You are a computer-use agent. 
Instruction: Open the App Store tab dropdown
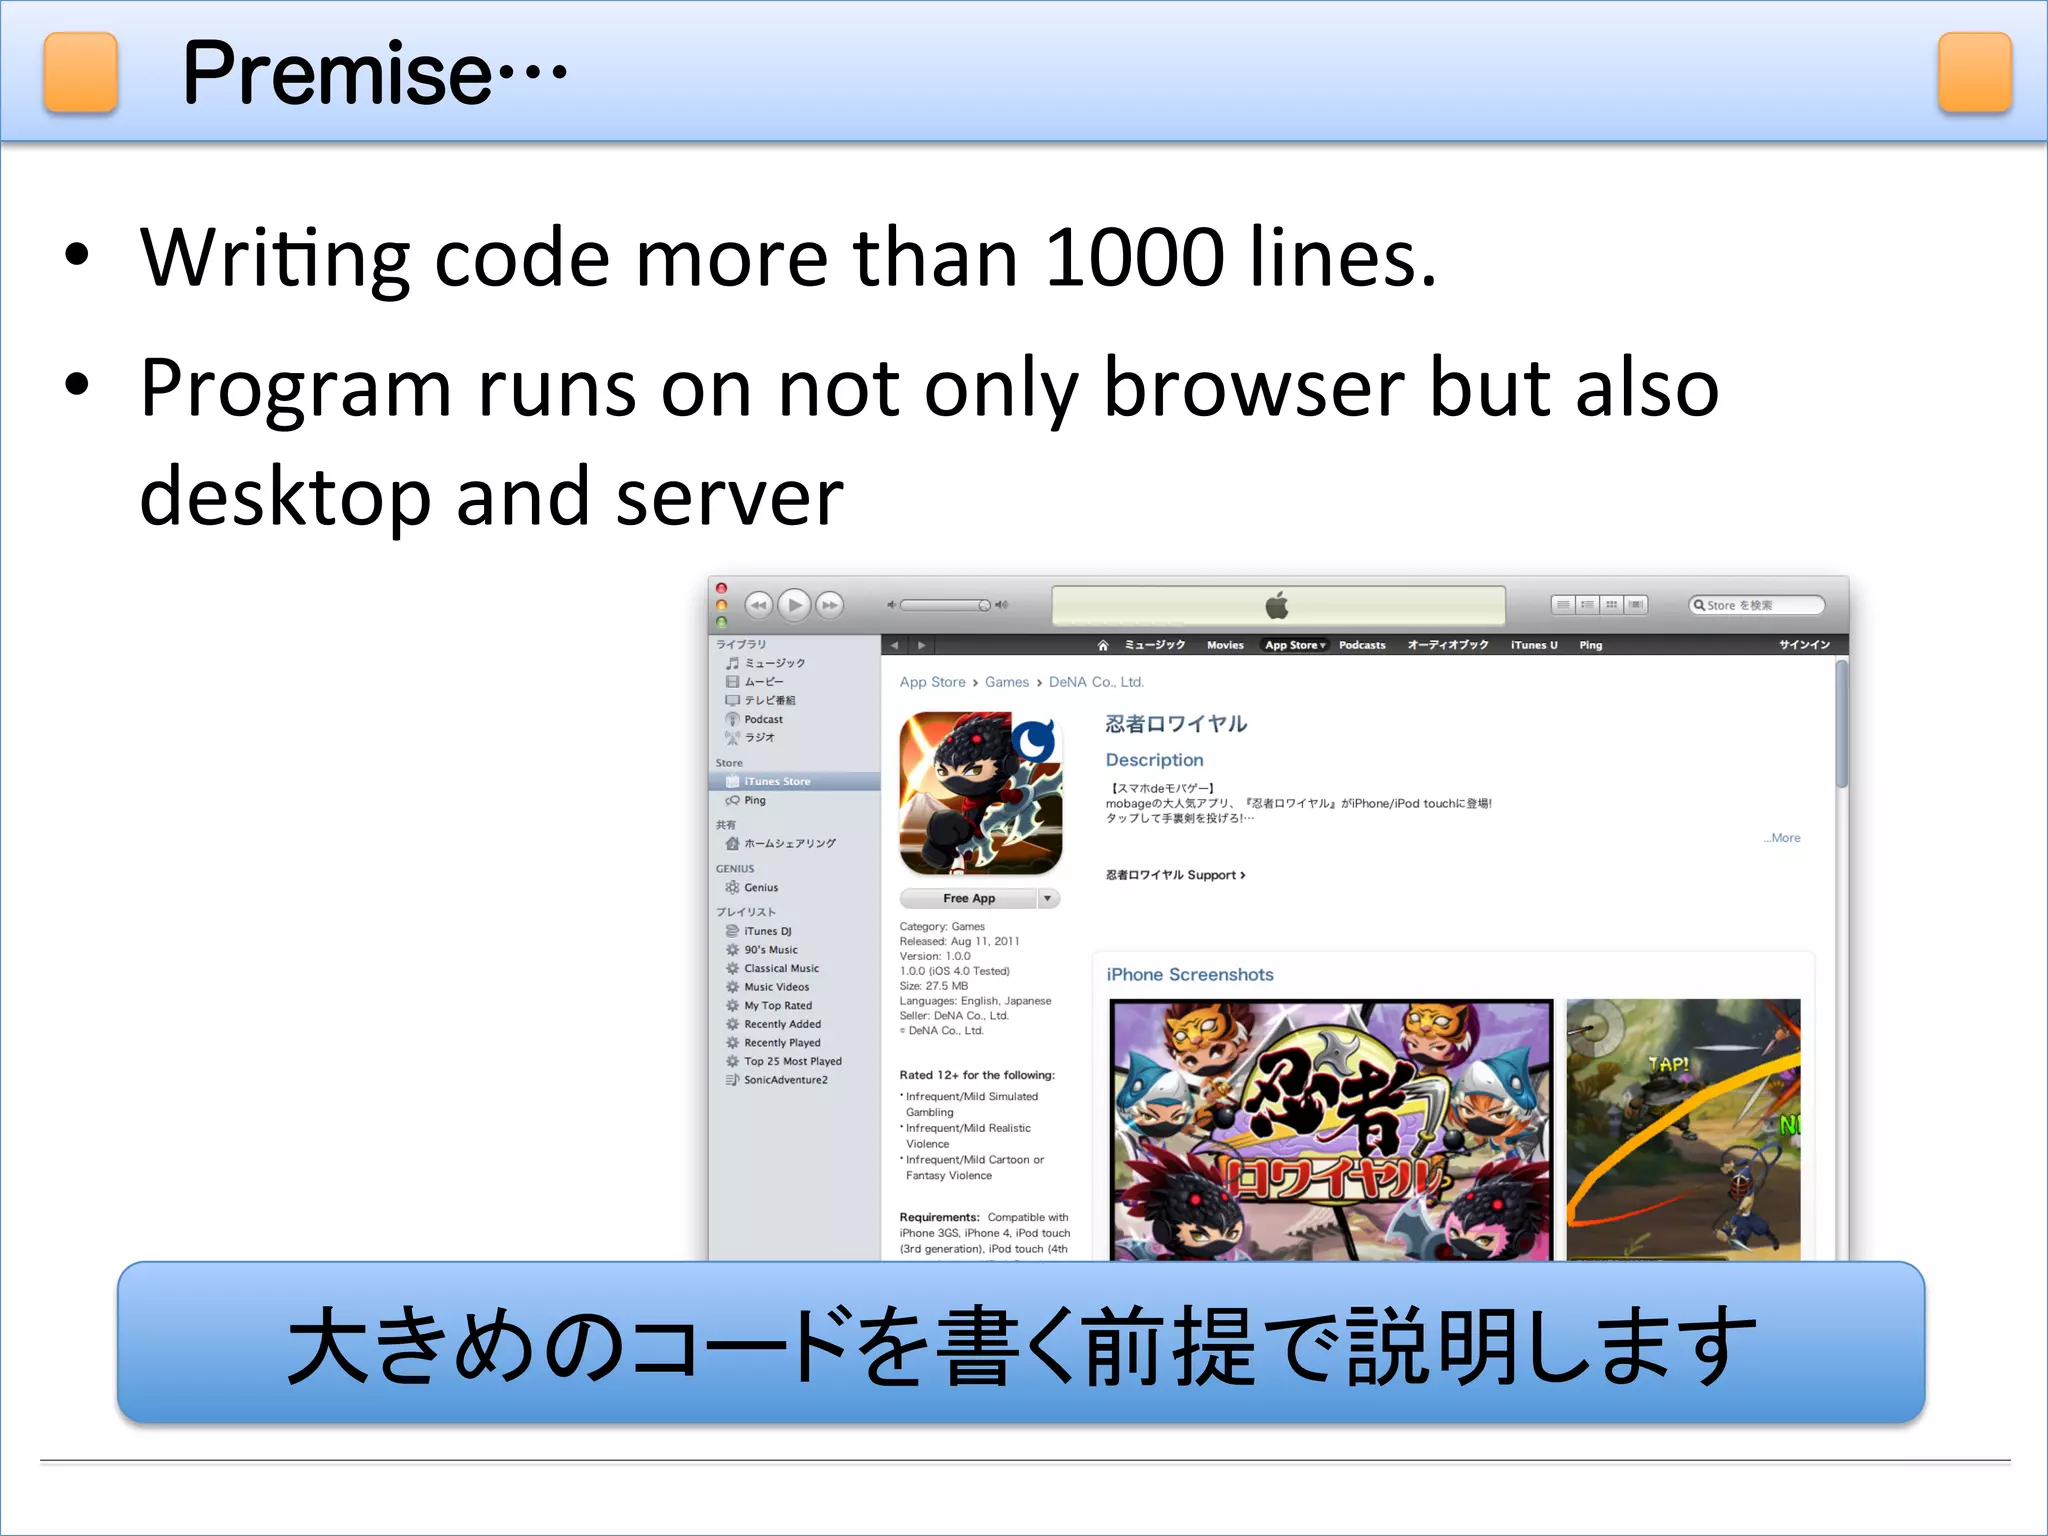pos(1295,645)
